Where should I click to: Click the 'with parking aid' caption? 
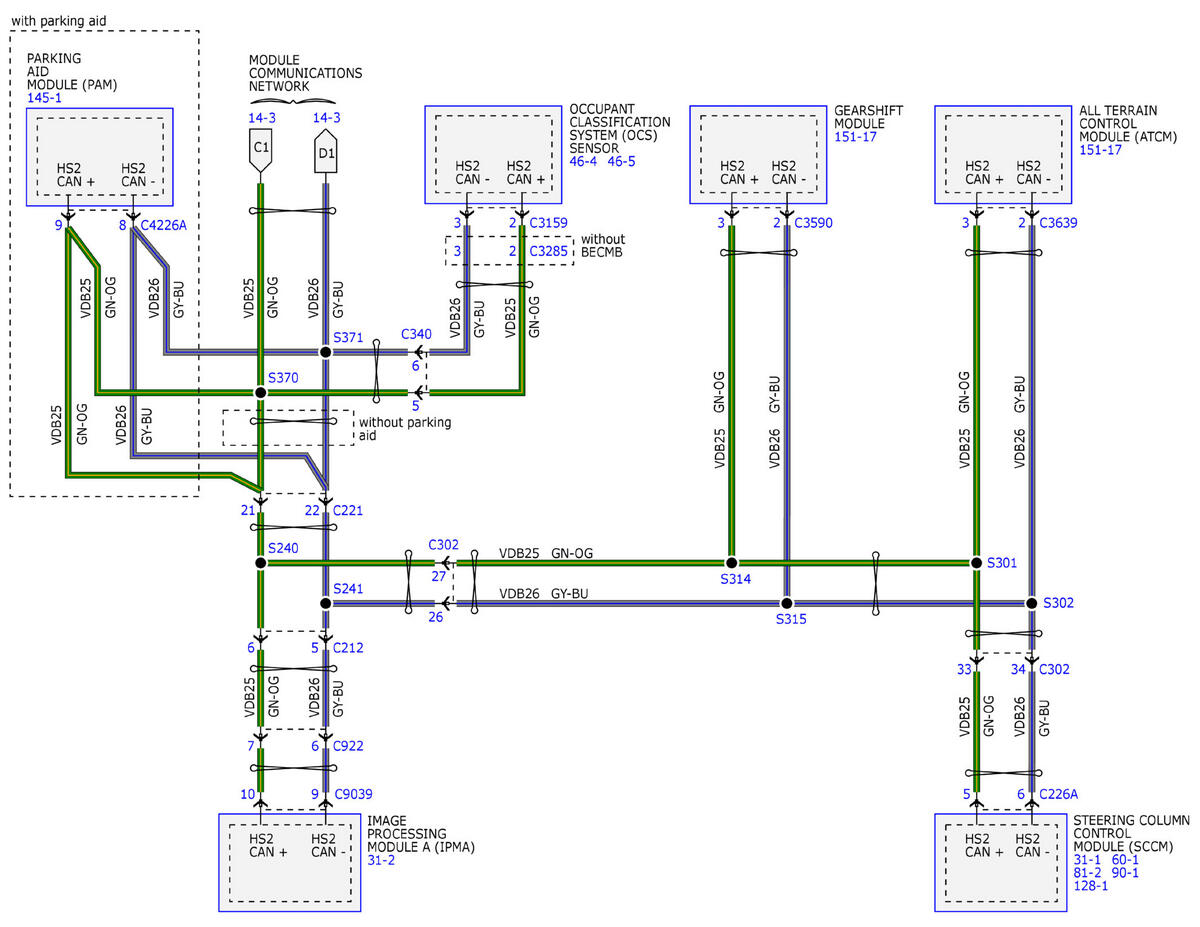click(58, 20)
